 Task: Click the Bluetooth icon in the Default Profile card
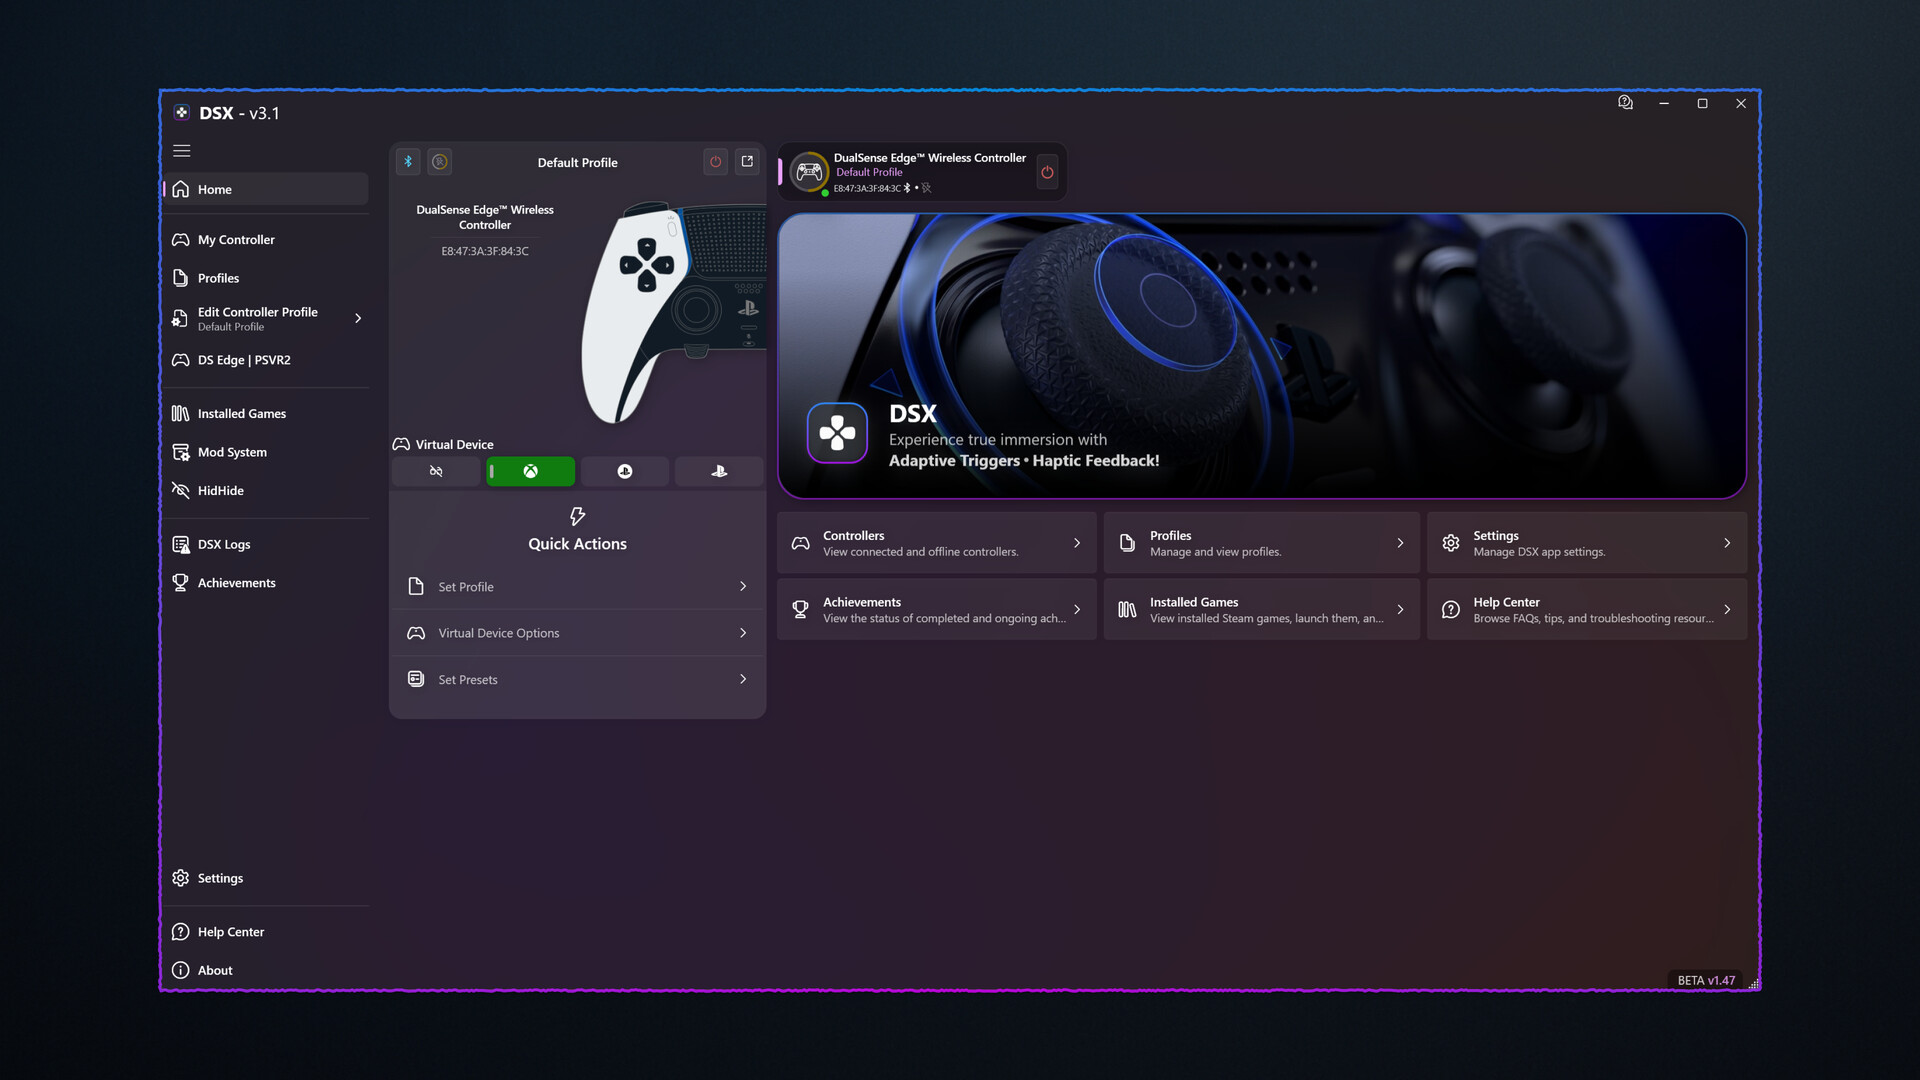[x=408, y=162]
